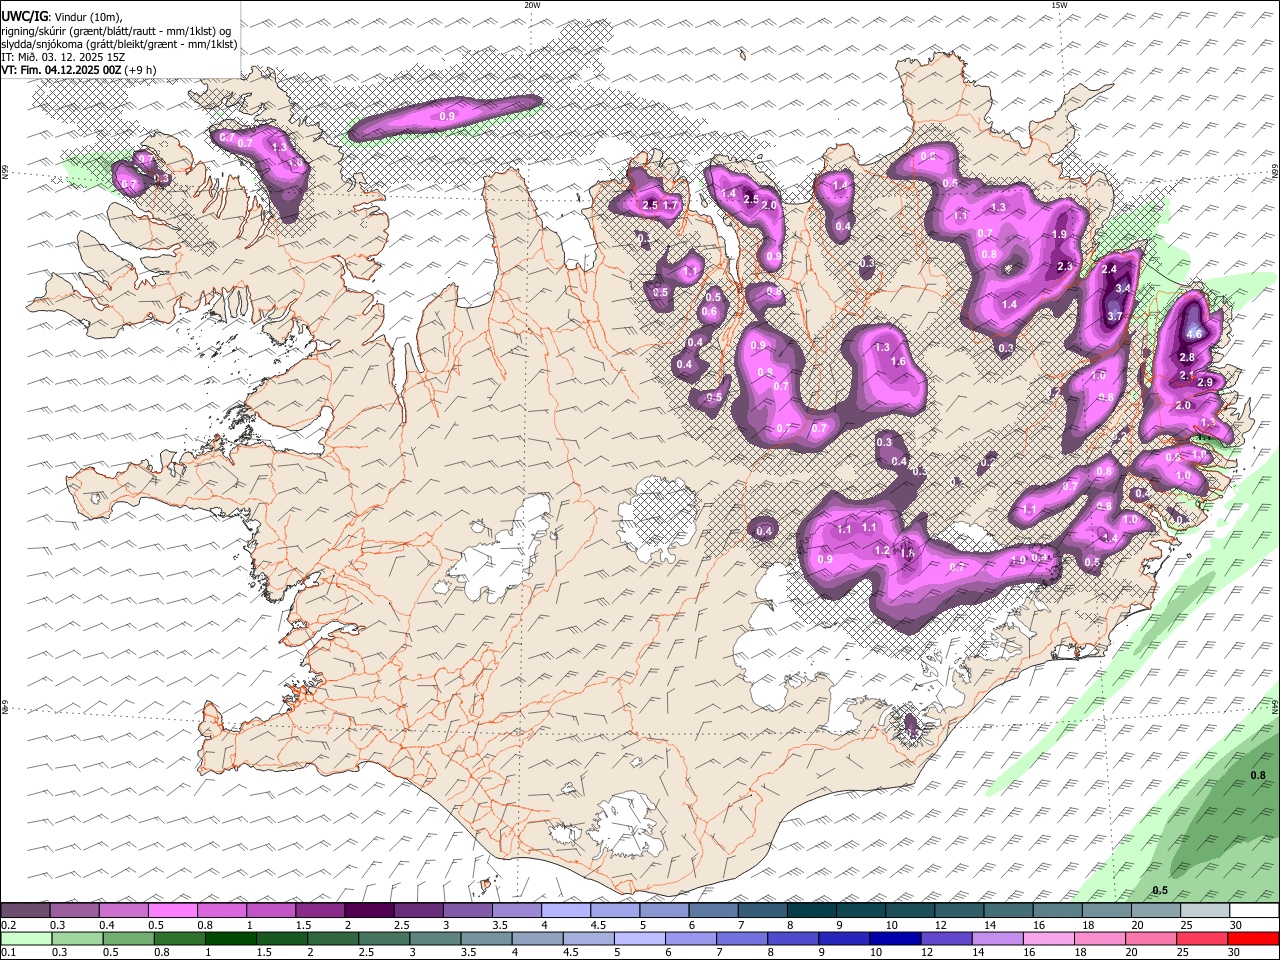
Task: Select the darkest green 1–1.5 swatch in bottom legend
Action: 230,939
